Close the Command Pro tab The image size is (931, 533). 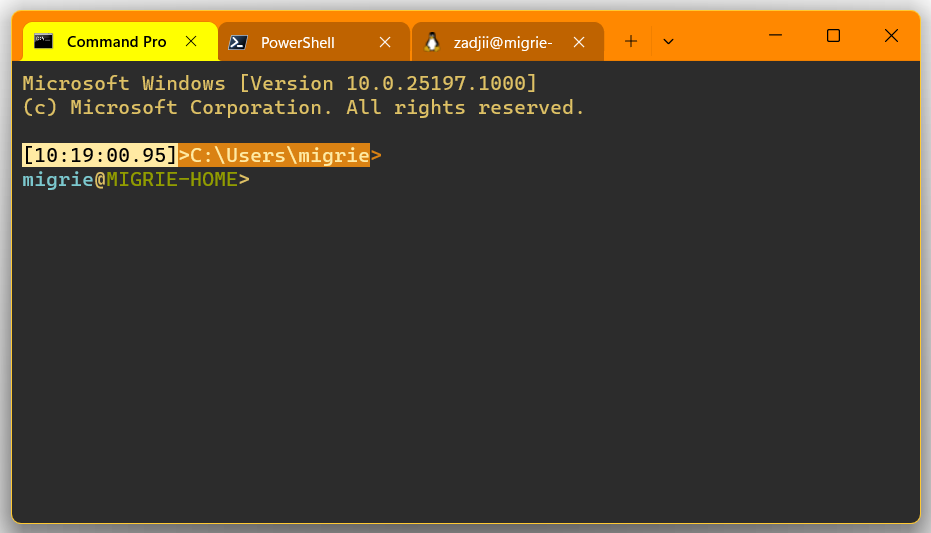point(191,42)
